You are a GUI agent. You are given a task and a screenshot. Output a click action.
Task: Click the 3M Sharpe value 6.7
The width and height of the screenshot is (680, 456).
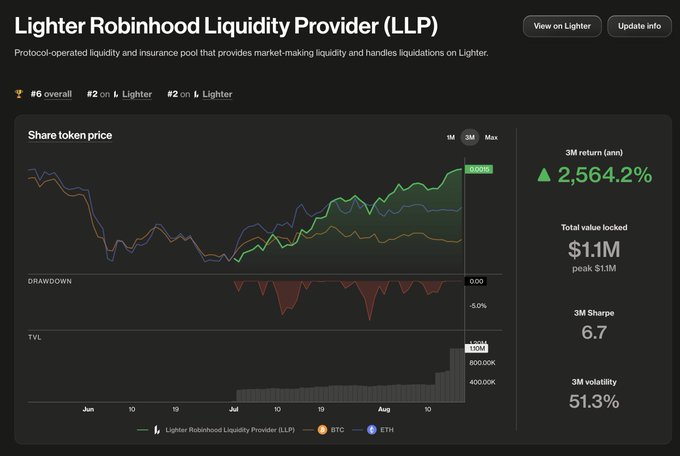pyautogui.click(x=594, y=332)
